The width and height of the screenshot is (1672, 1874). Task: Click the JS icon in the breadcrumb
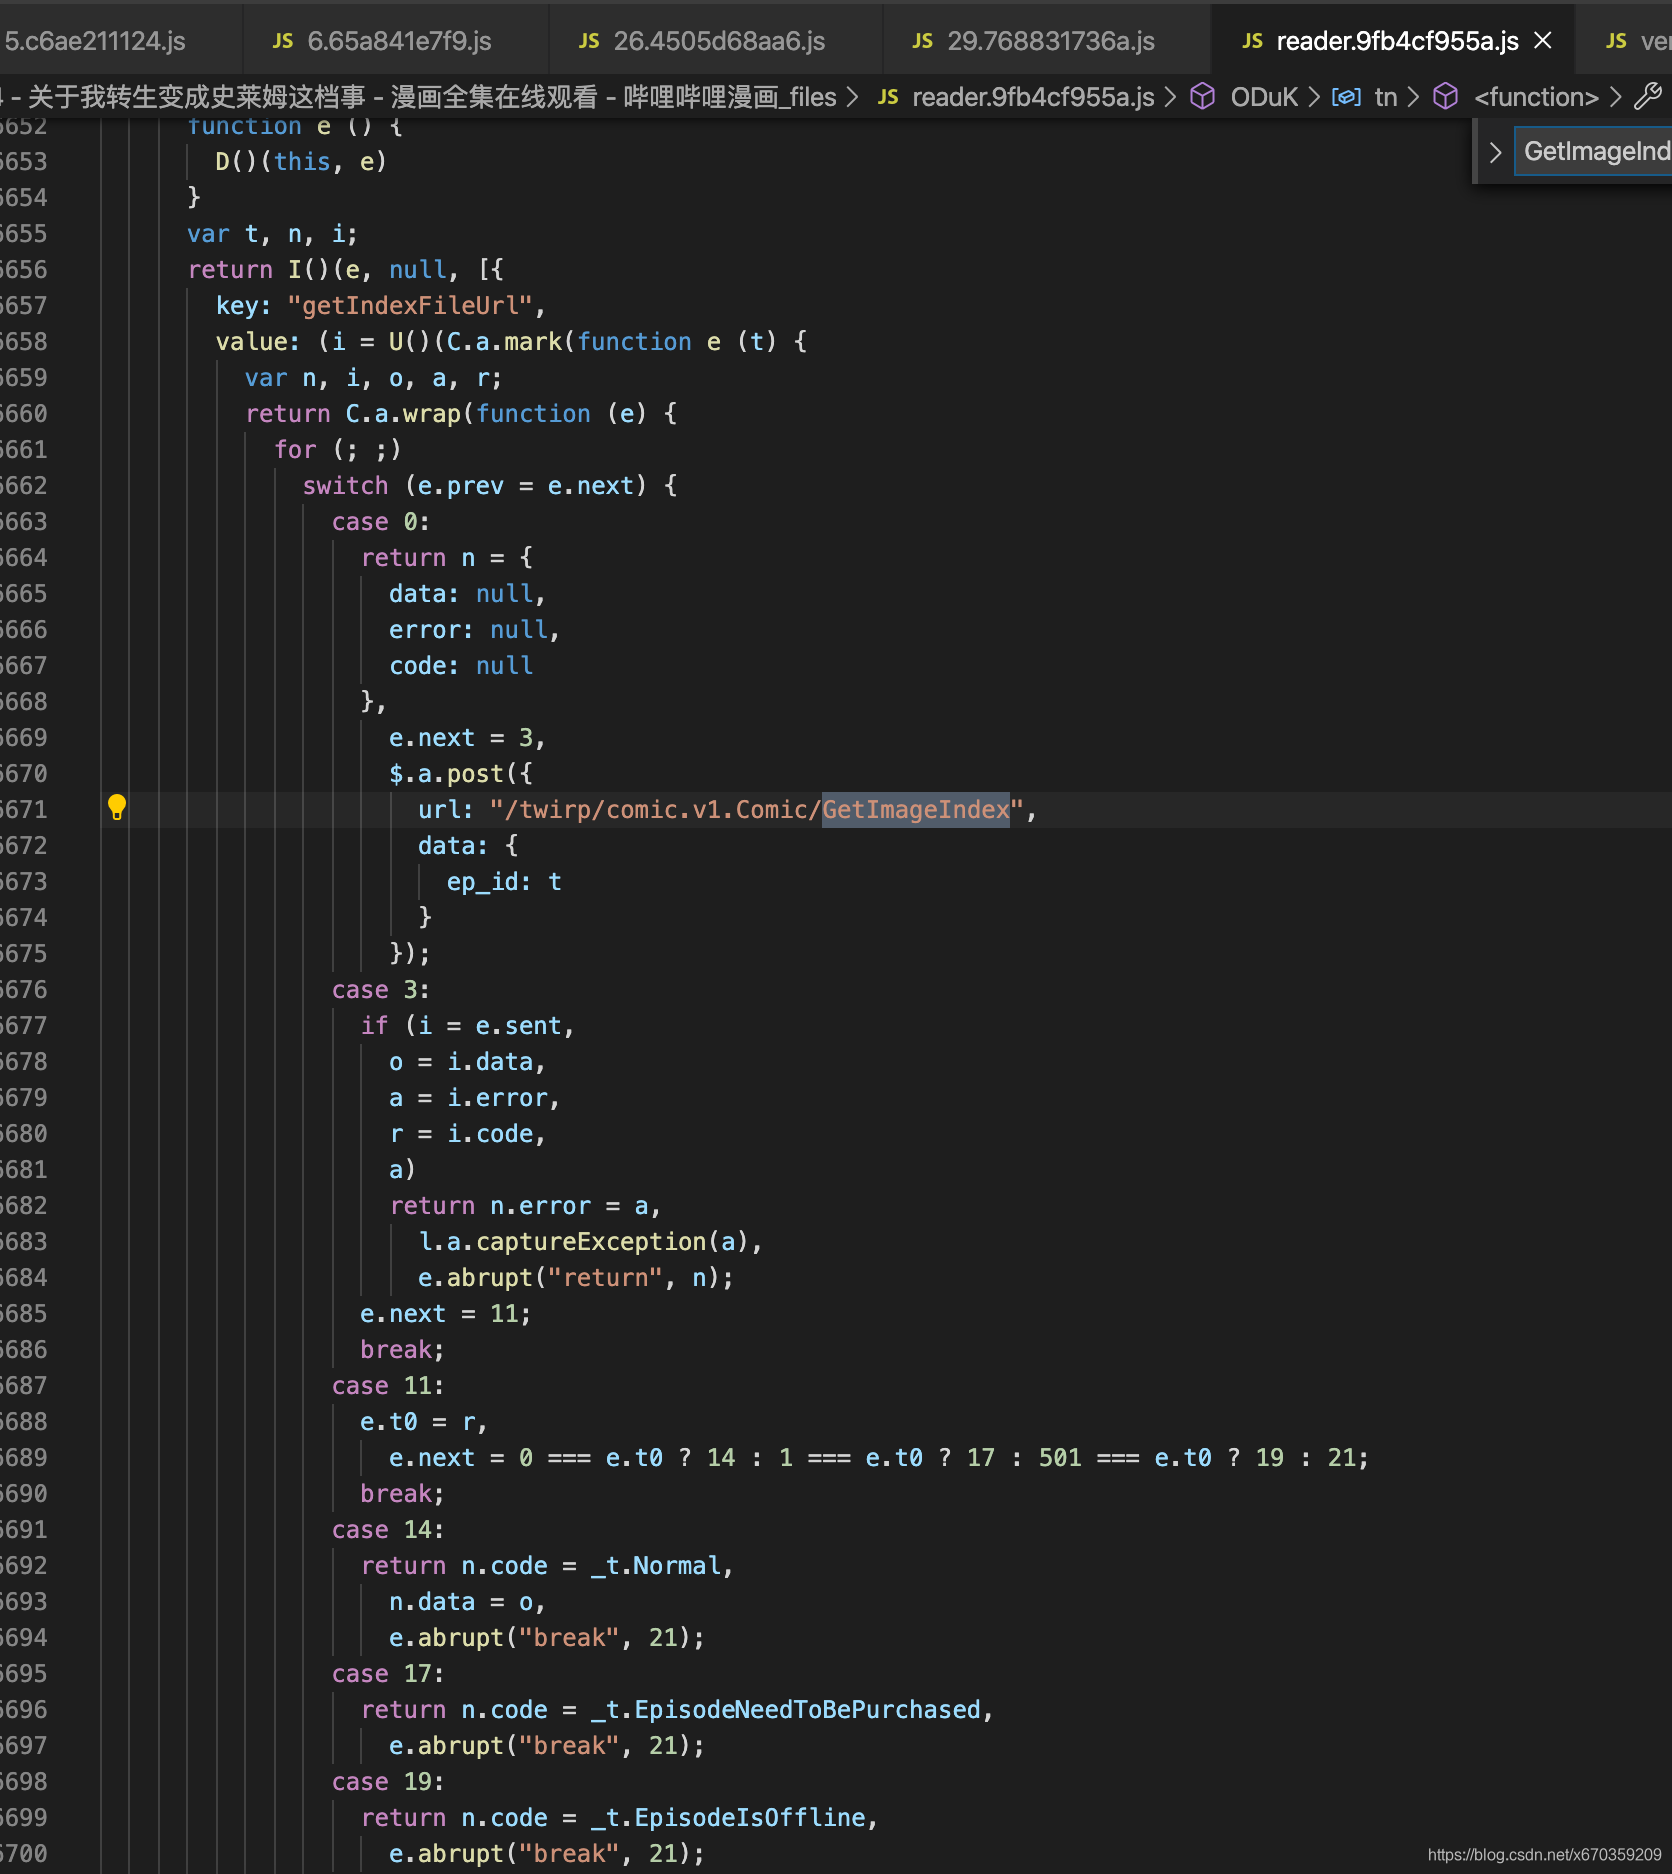point(888,97)
